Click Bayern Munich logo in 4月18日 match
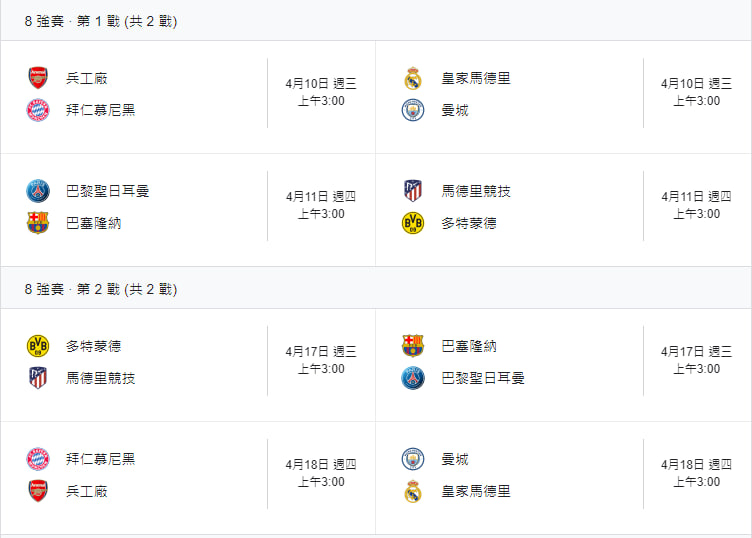752x538 pixels. tap(38, 459)
